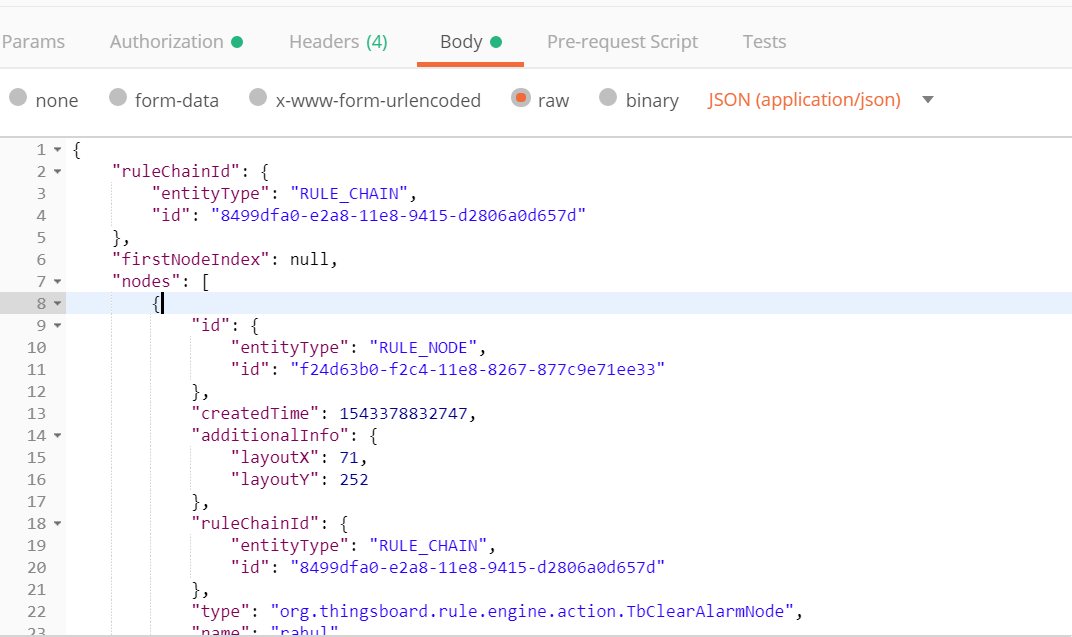Open the Pre-request Script tab
This screenshot has width=1072, height=637.
pos(622,42)
